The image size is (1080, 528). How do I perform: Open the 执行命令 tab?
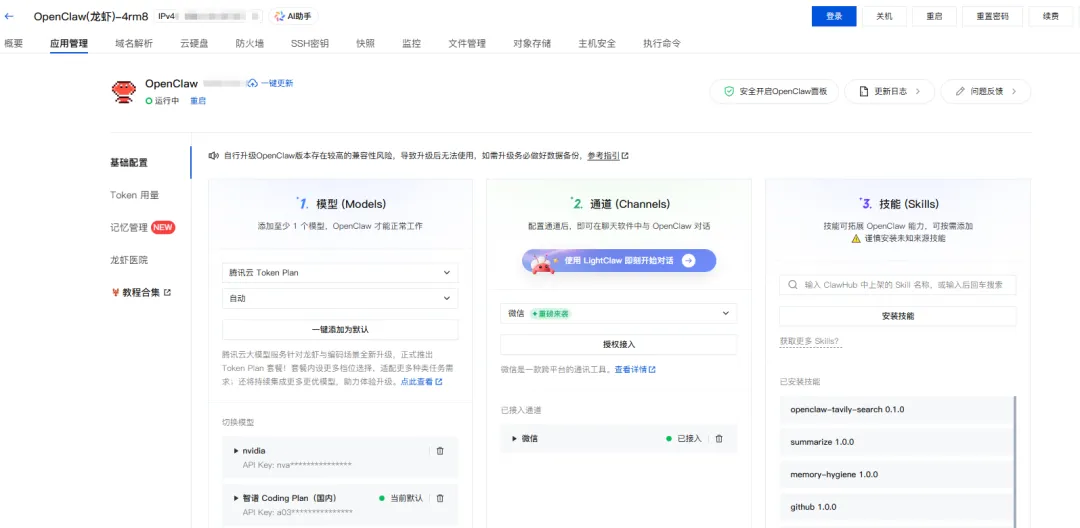[x=662, y=43]
